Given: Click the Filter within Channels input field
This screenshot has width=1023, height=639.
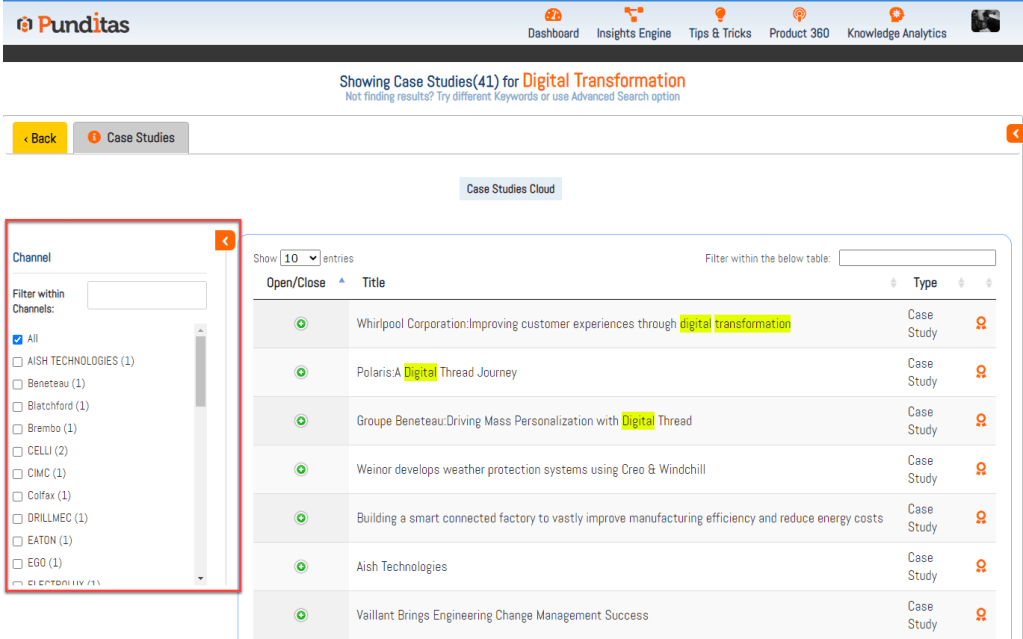Looking at the screenshot, I should (147, 295).
